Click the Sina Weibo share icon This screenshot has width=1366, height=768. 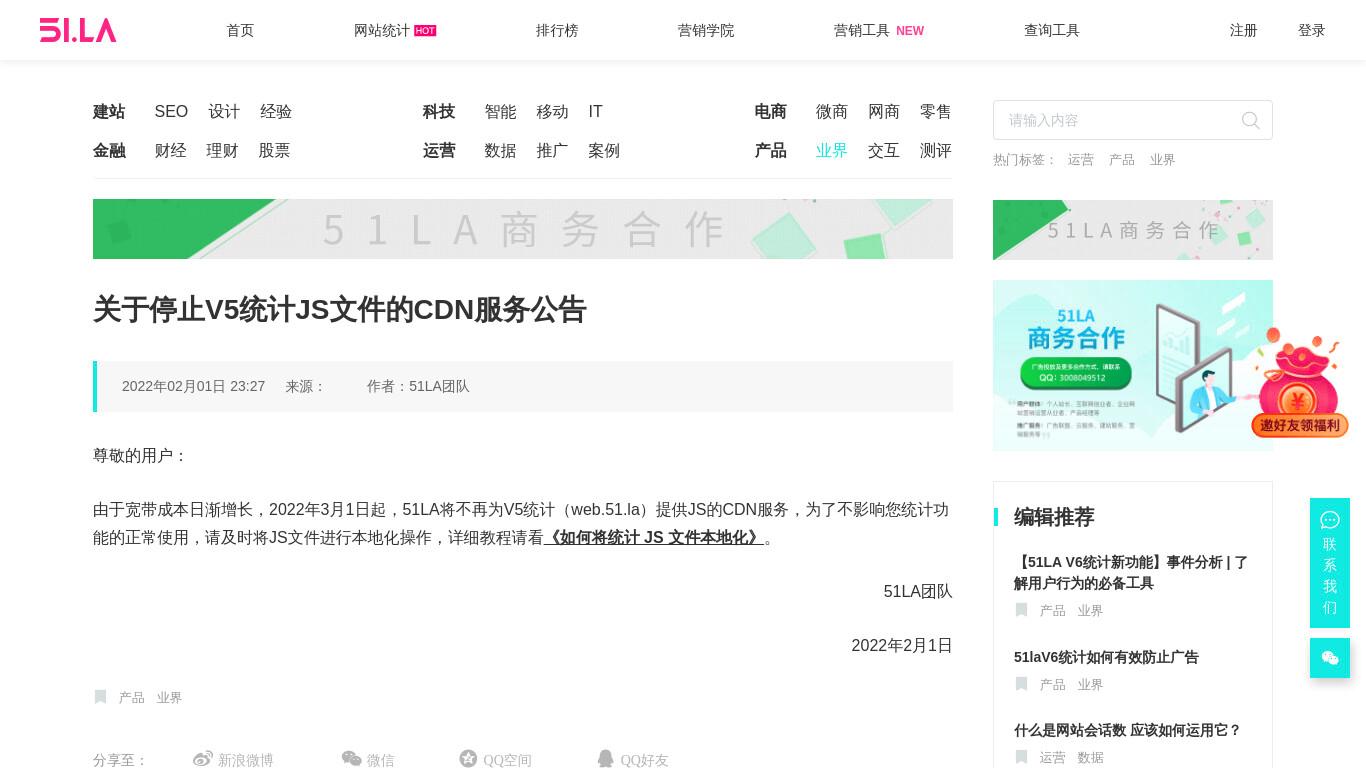tap(203, 759)
